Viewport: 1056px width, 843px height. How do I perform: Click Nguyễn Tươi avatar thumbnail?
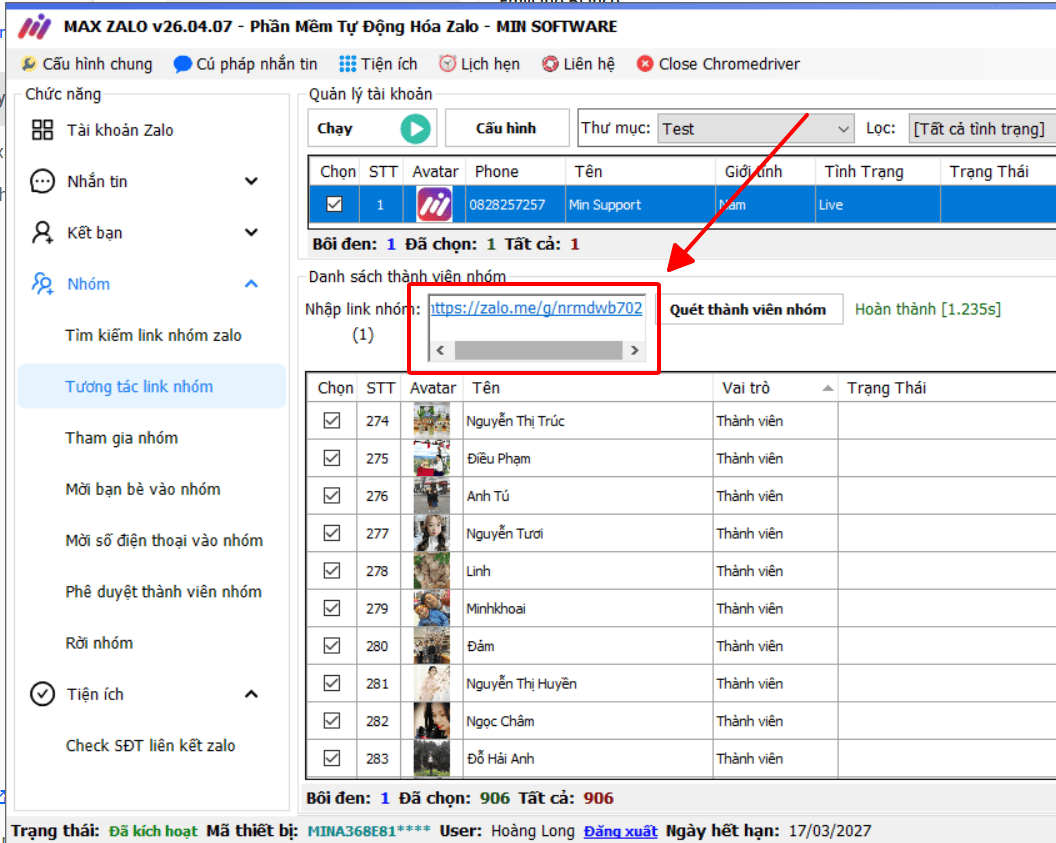click(432, 533)
